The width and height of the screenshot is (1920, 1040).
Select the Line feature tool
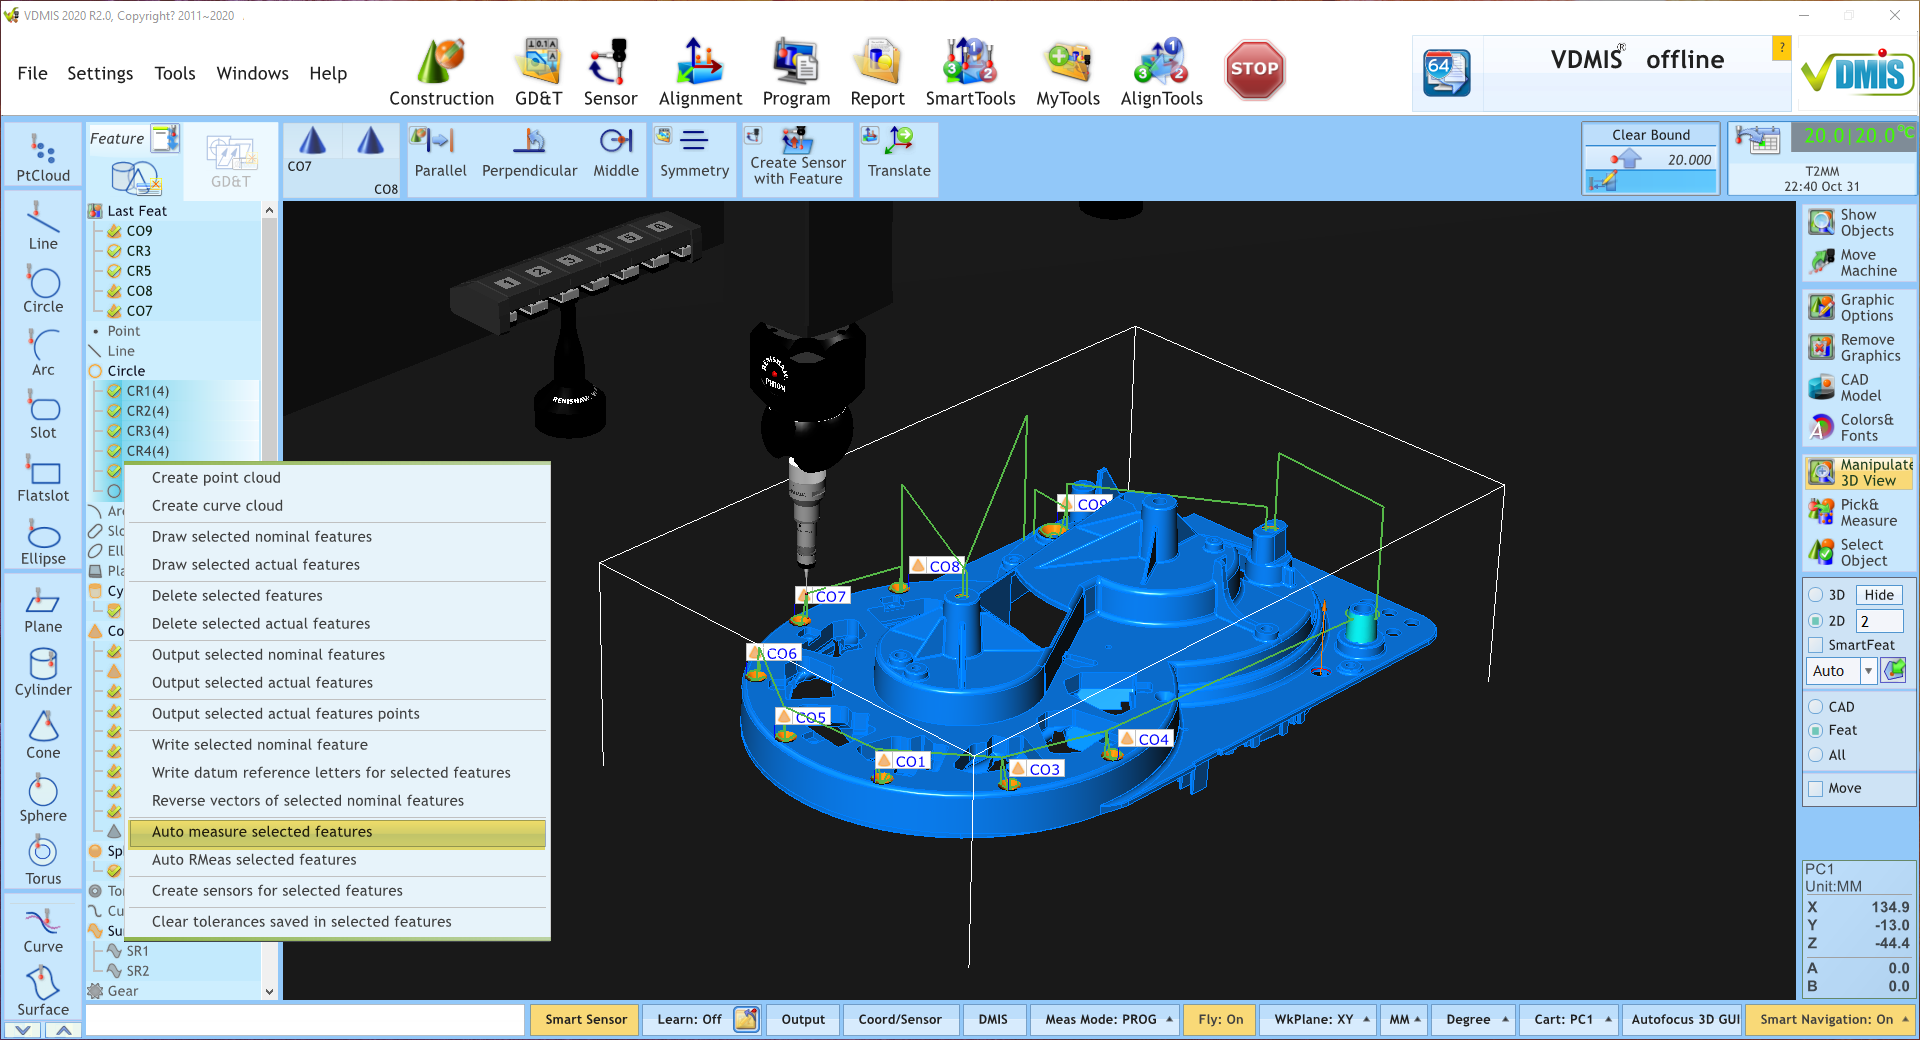(x=43, y=226)
